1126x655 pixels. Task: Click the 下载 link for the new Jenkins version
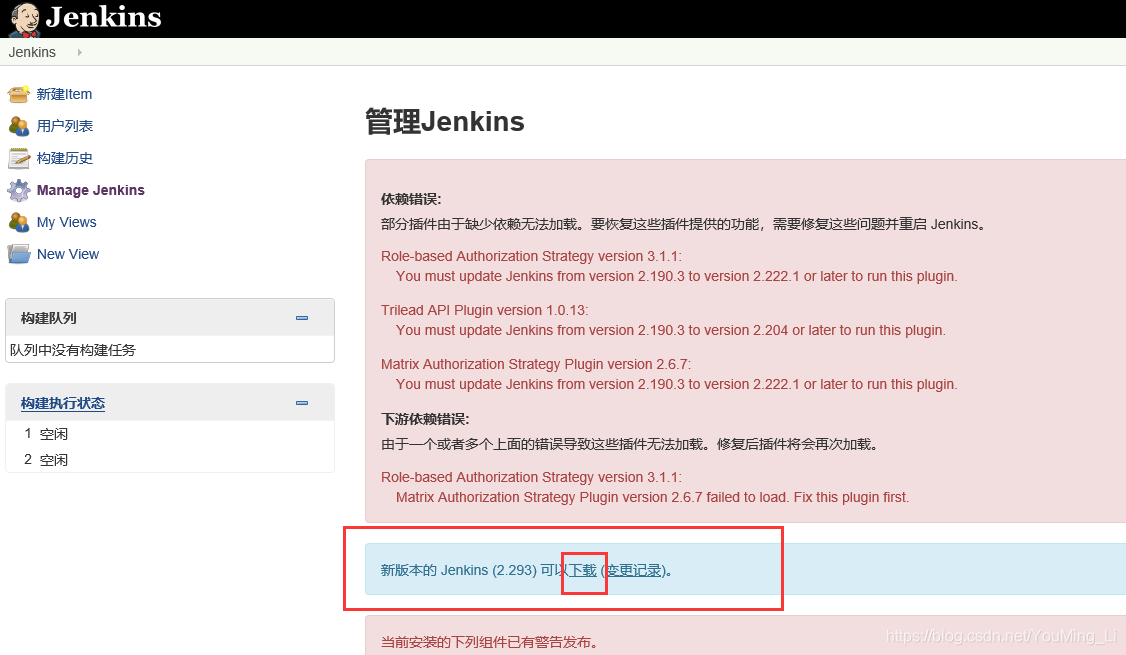[582, 570]
